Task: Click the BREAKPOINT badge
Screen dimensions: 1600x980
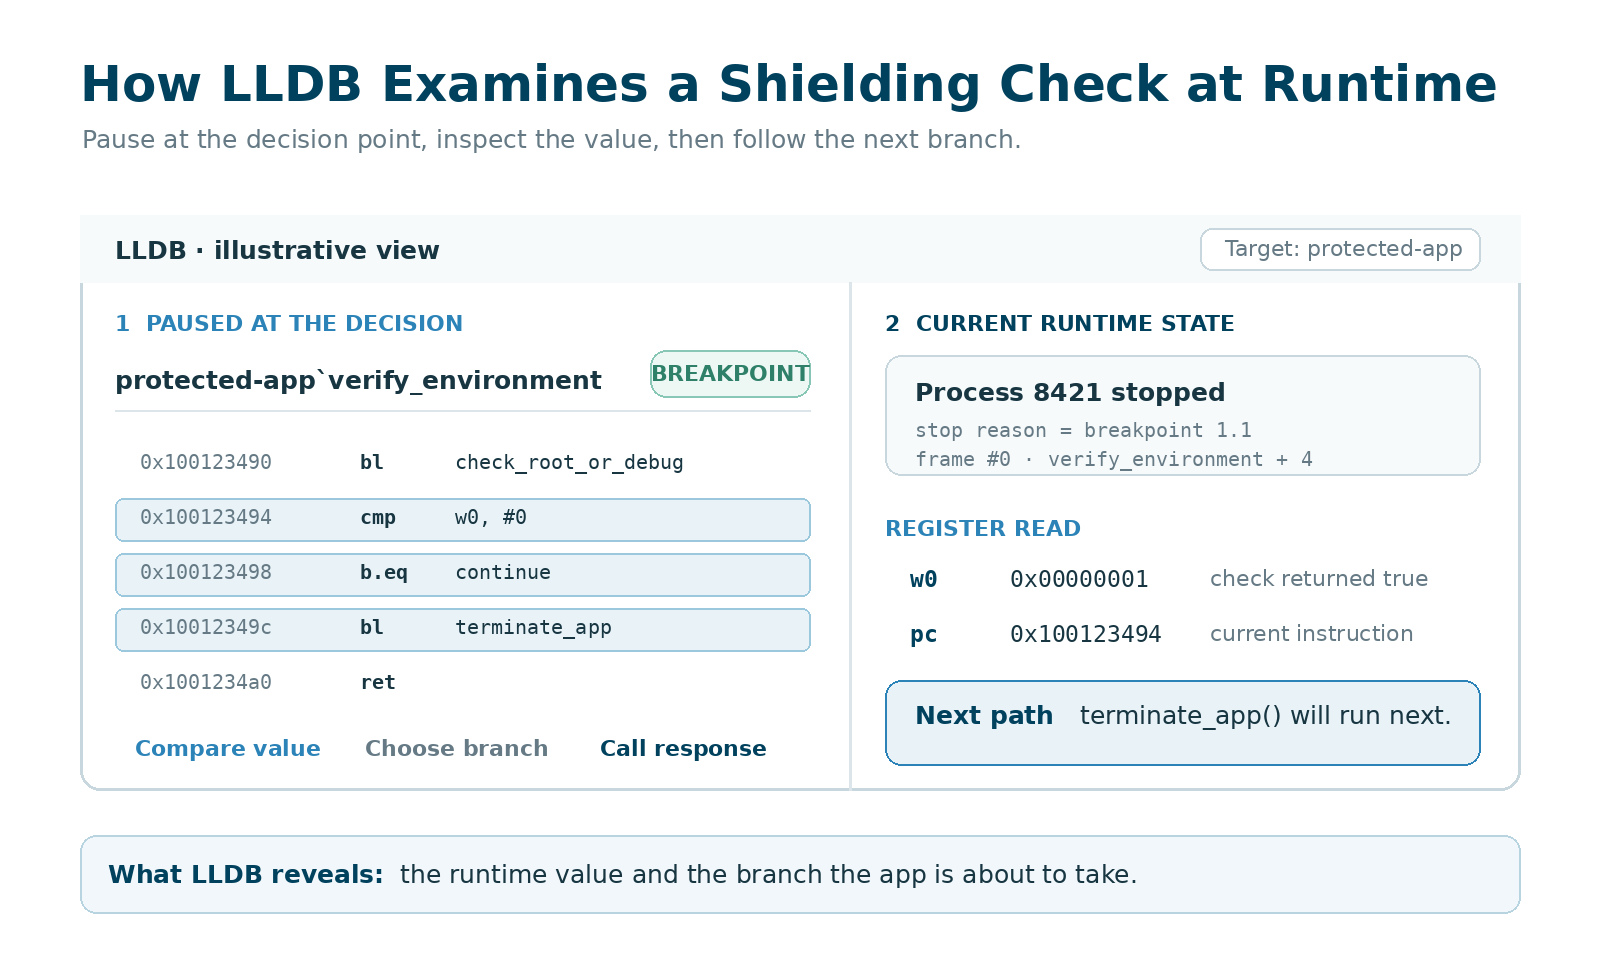Action: (x=730, y=374)
